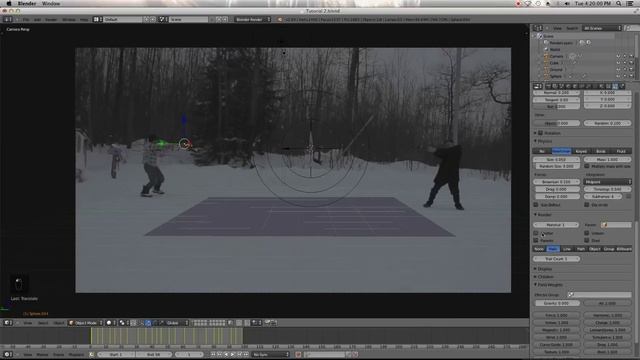Image resolution: width=640 pixels, height=360 pixels.
Task: Open the Render properties tab icon
Action: pos(548,86)
